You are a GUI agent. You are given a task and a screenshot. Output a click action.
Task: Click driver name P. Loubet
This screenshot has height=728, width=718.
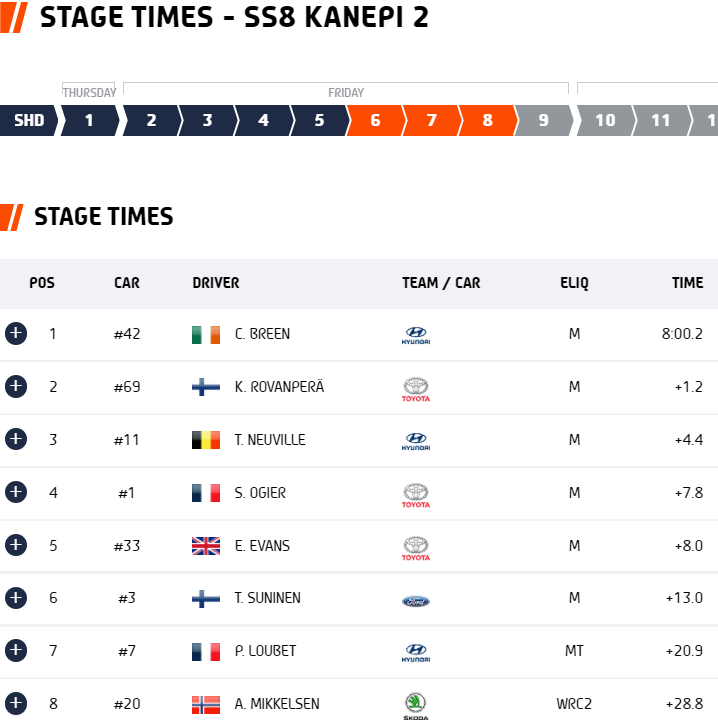tap(265, 651)
